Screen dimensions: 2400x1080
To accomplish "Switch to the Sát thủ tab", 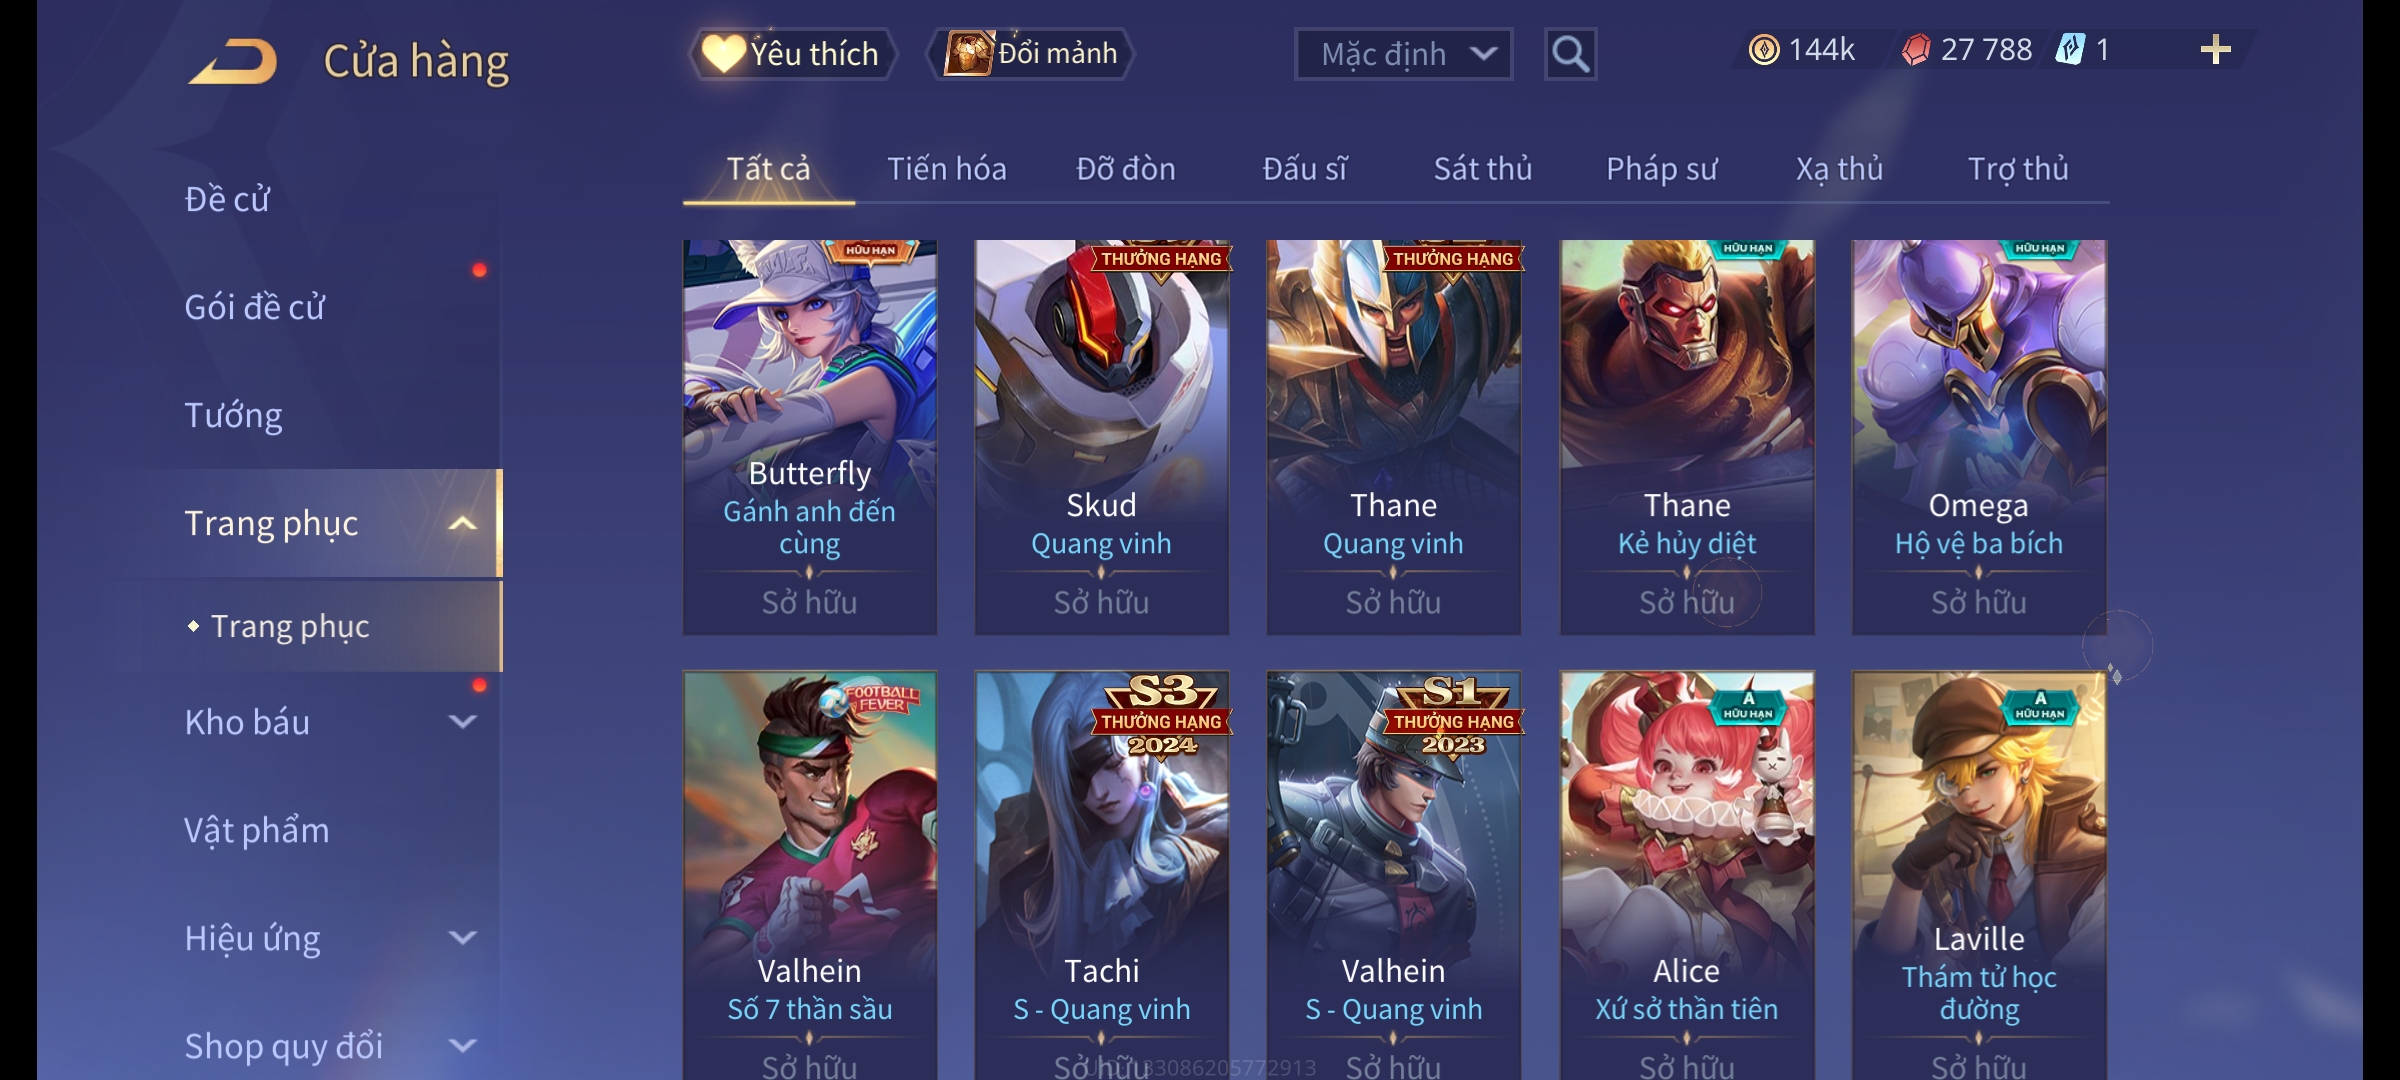I will click(x=1483, y=169).
